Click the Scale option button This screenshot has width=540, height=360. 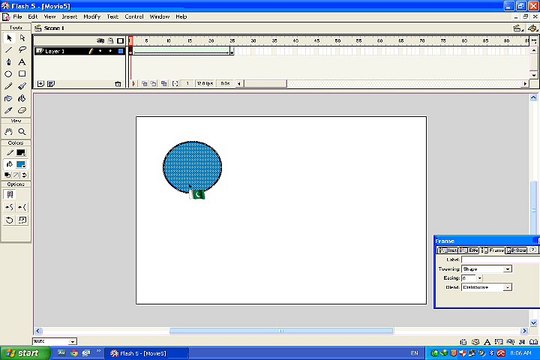point(22,220)
